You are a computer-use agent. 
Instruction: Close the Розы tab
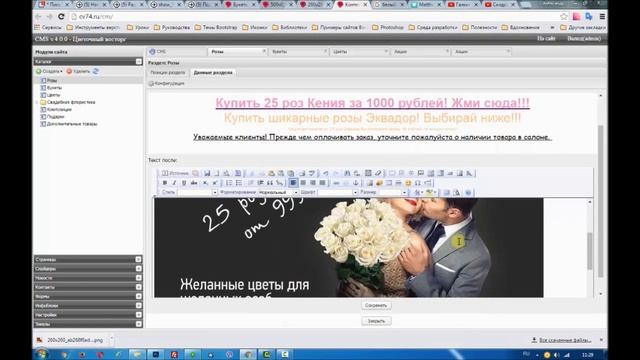(x=264, y=51)
